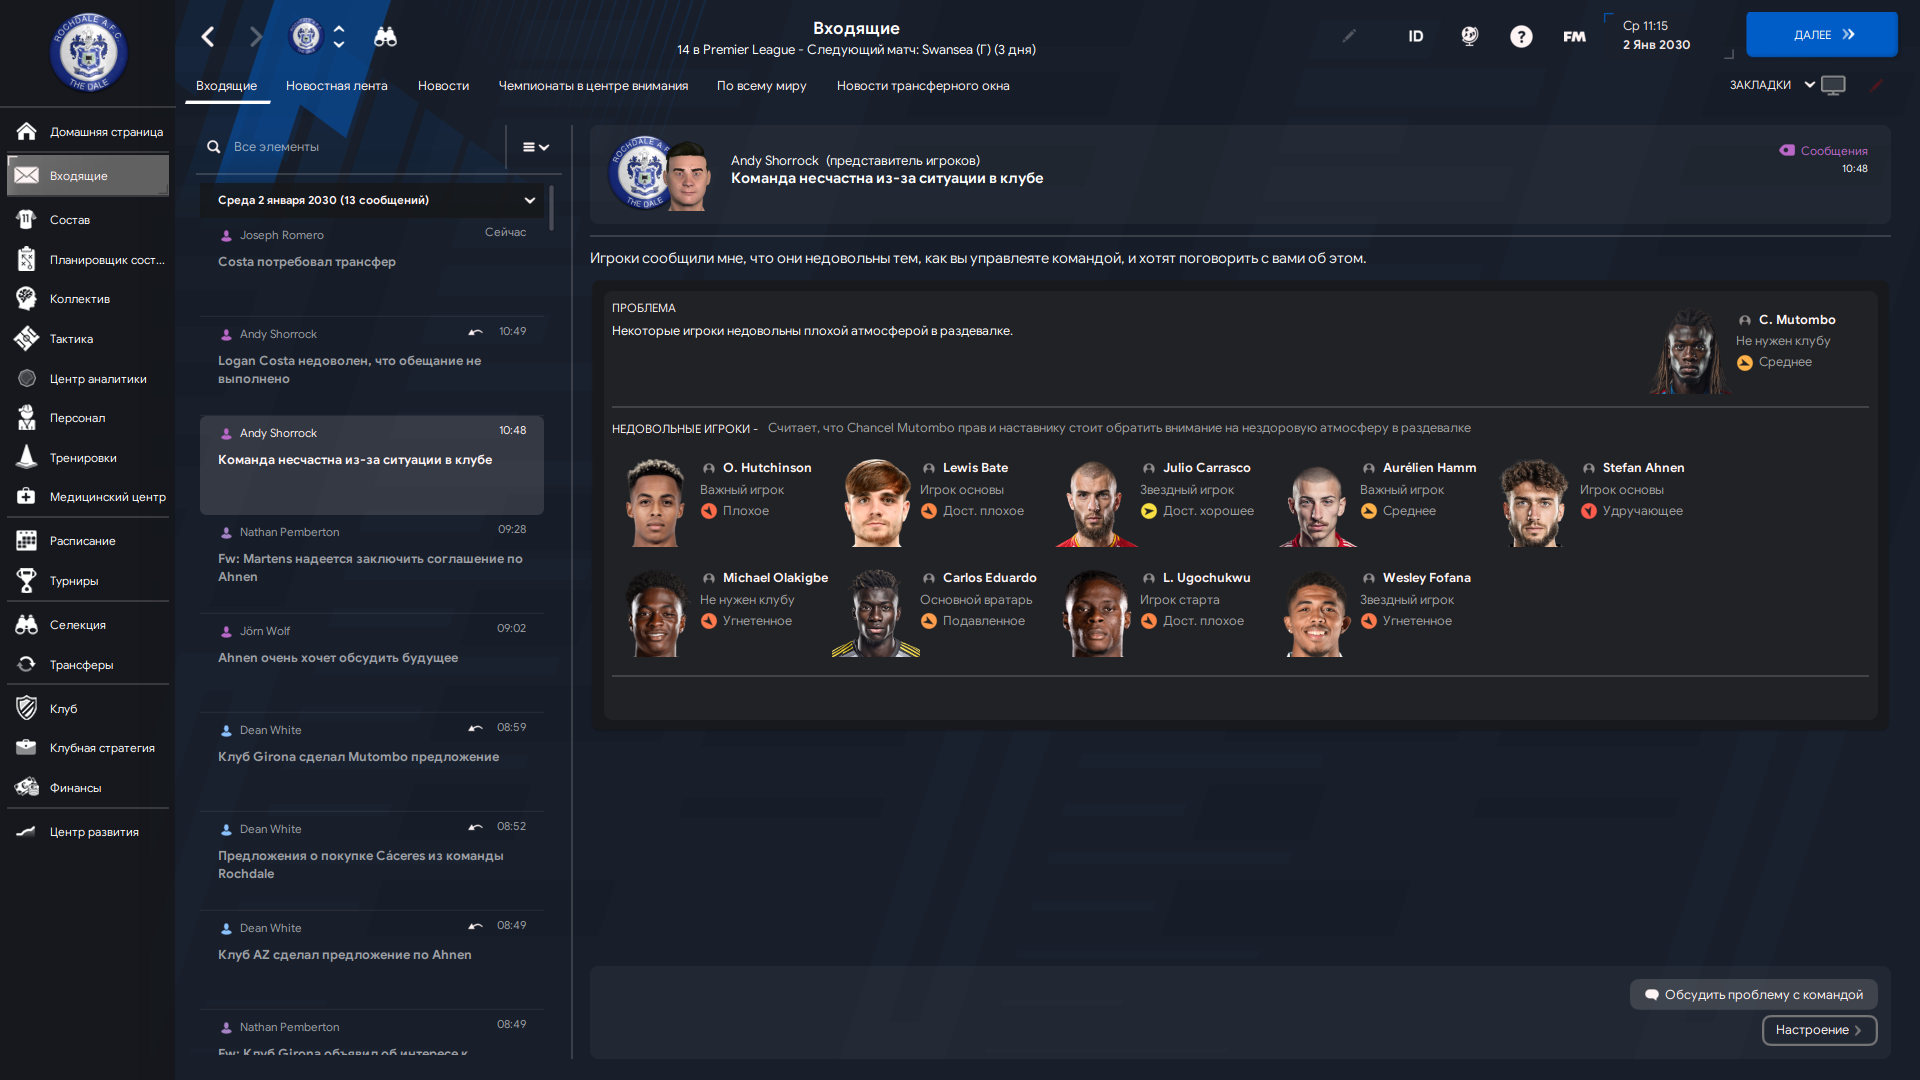Click the Rochdale club badge stepper arrows
This screenshot has width=1920, height=1080.
339,37
